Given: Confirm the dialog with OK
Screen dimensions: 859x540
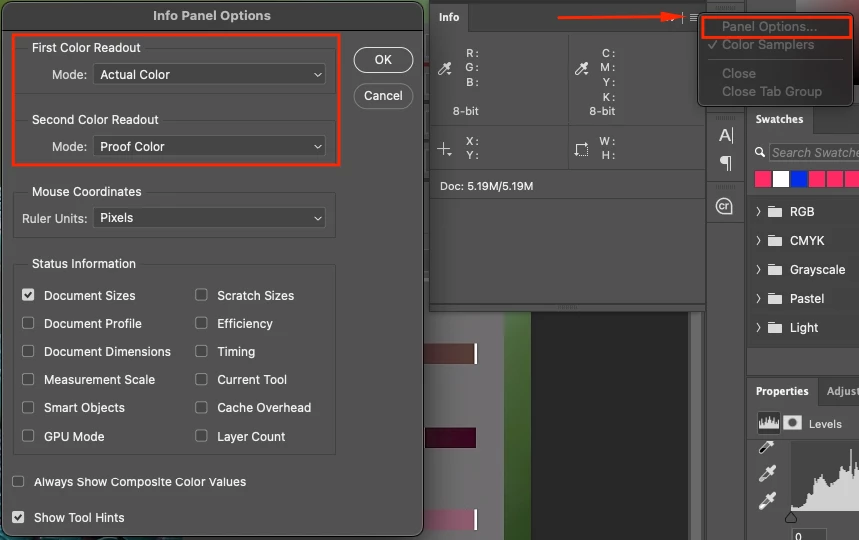Looking at the screenshot, I should click(x=383, y=60).
